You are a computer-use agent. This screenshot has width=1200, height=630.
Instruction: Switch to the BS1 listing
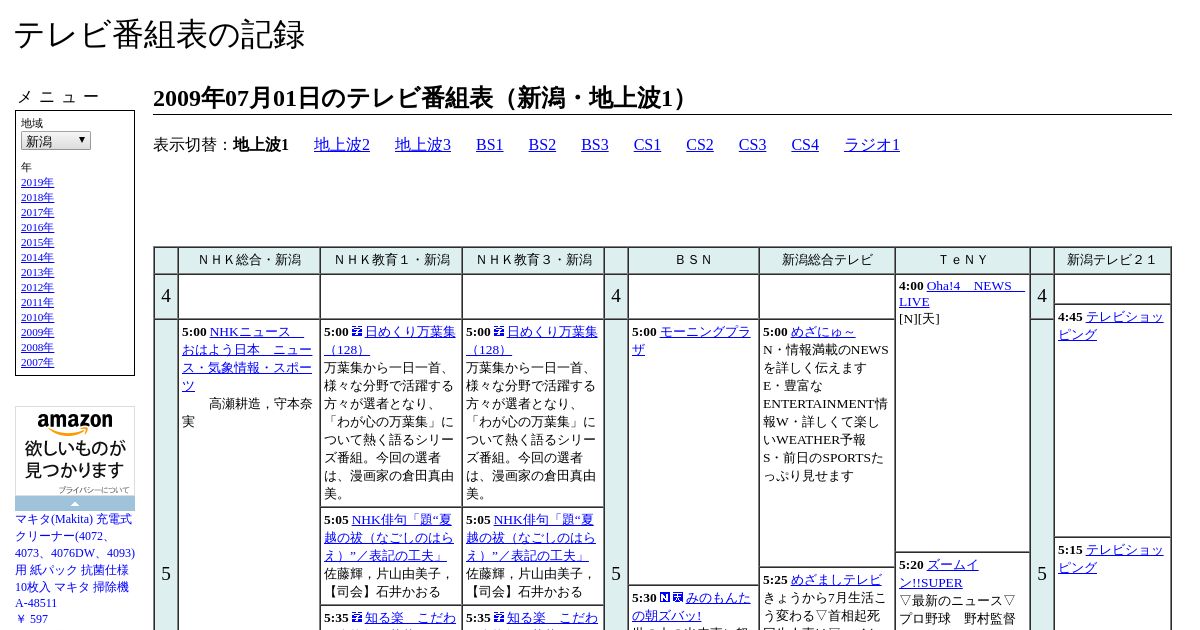click(490, 145)
